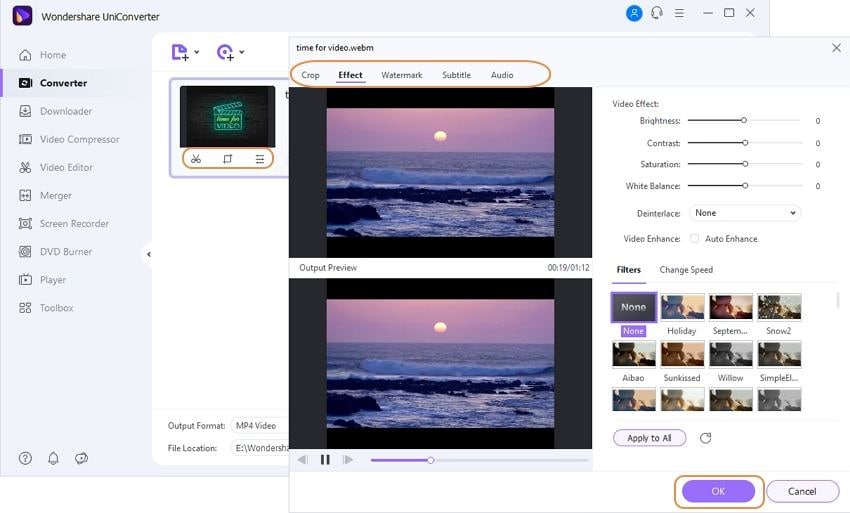This screenshot has width=850, height=513.
Task: Apply the SimpleEl... filter
Action: pyautogui.click(x=779, y=354)
